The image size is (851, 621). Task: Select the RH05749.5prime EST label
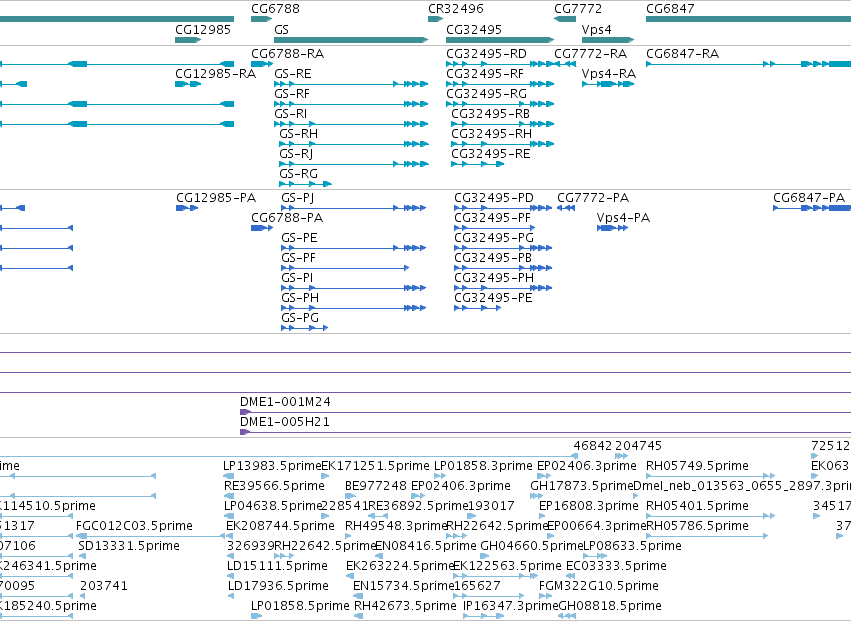(x=697, y=466)
